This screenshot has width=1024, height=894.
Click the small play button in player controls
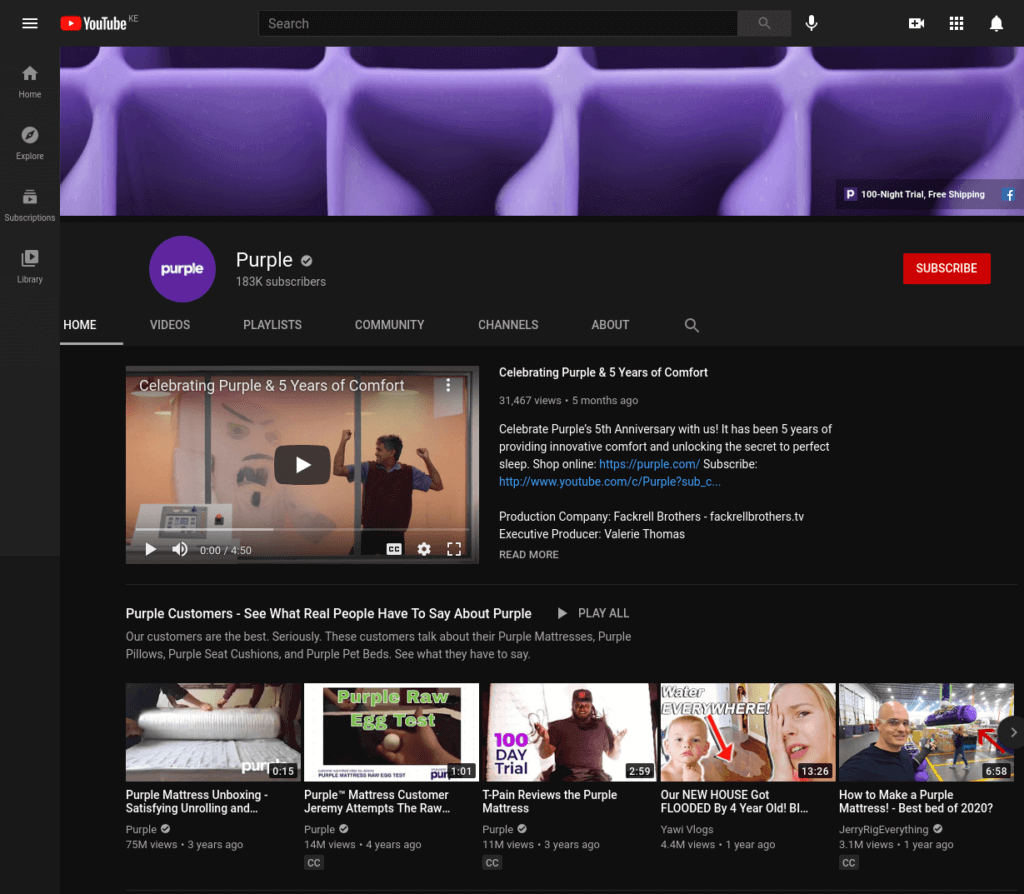[x=151, y=550]
